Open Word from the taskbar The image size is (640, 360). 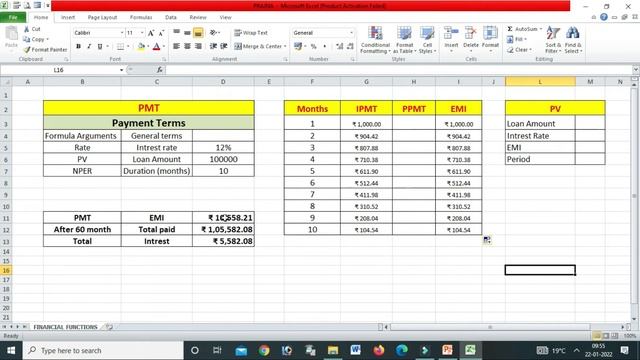(356, 350)
